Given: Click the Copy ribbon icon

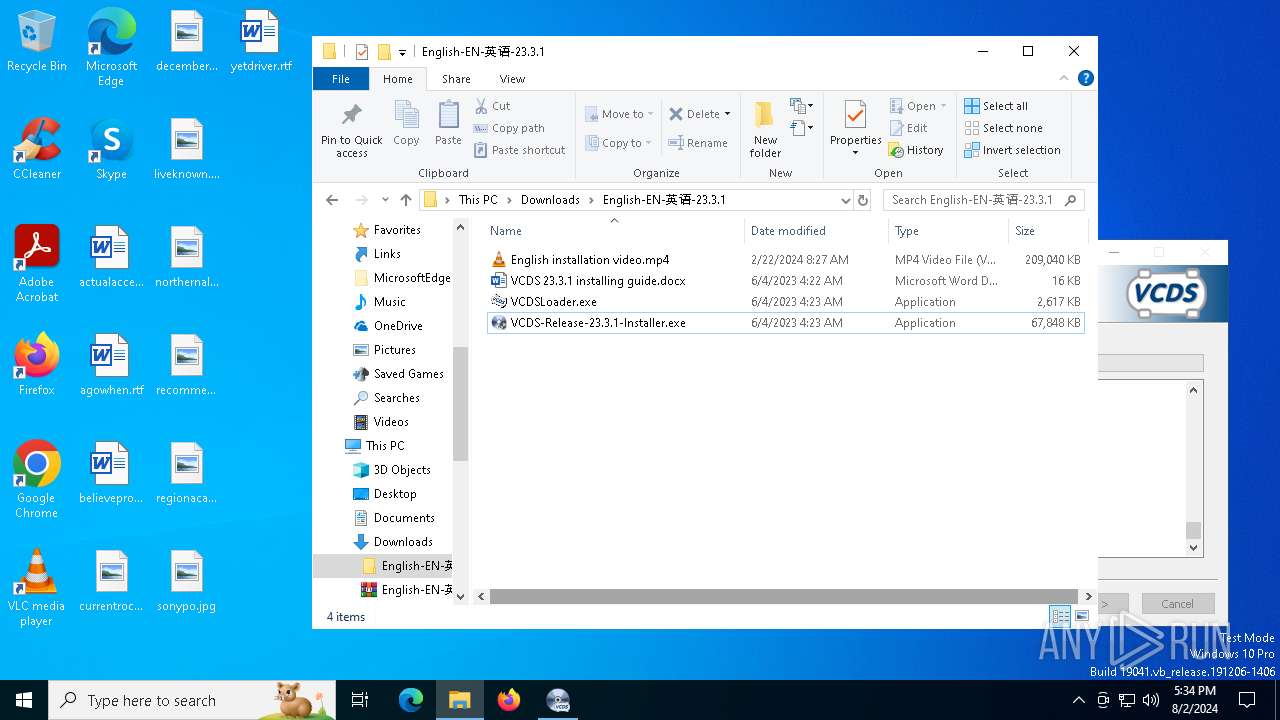Looking at the screenshot, I should click(406, 124).
